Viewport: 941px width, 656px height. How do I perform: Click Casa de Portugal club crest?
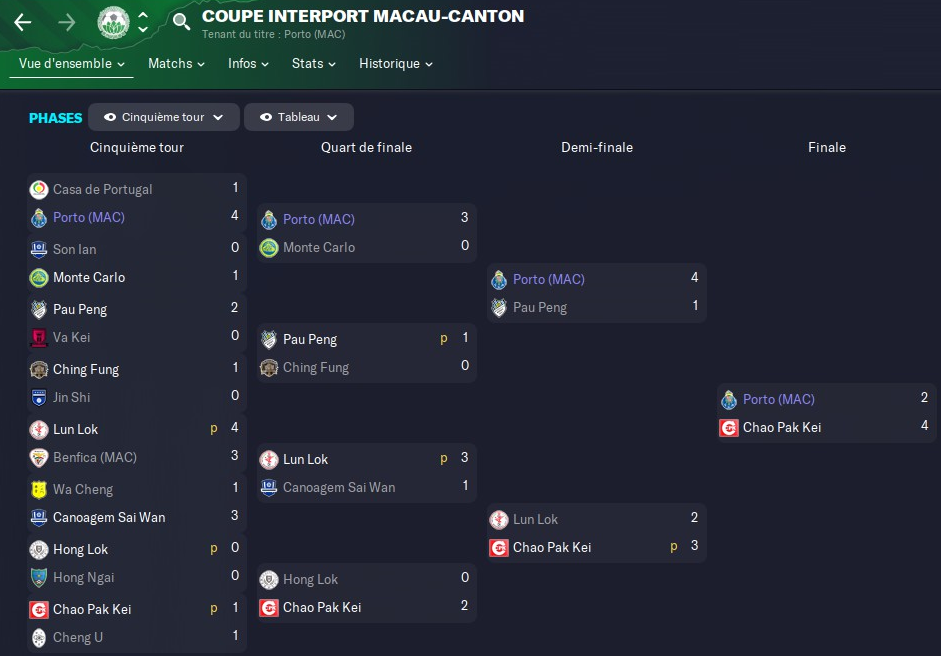[39, 189]
